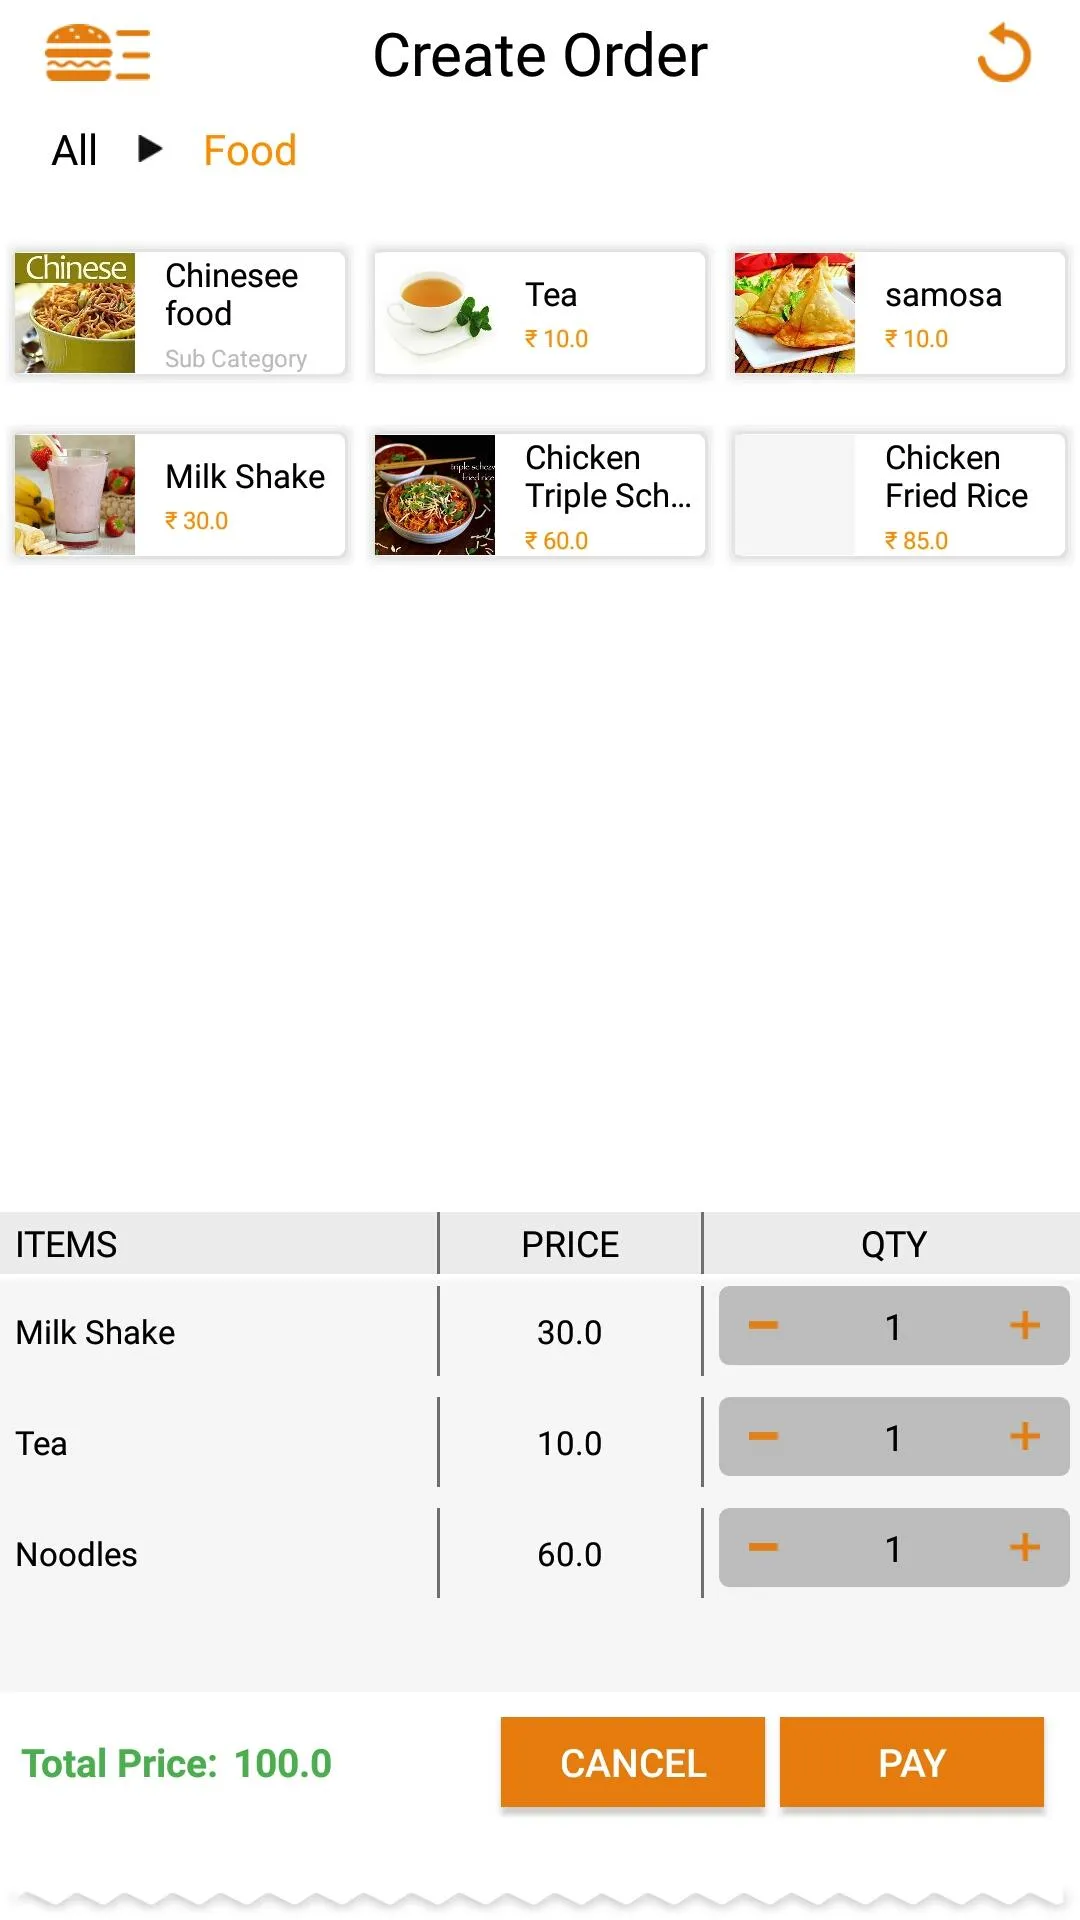Add Chicken Fried Rice item
This screenshot has height=1920, width=1080.
tap(900, 495)
